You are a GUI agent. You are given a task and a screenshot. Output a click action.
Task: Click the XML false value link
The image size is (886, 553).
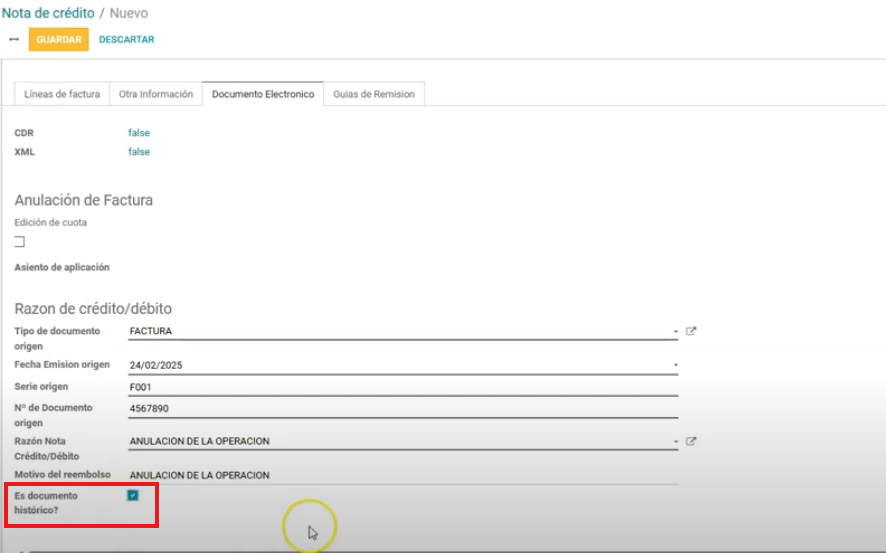(x=139, y=152)
